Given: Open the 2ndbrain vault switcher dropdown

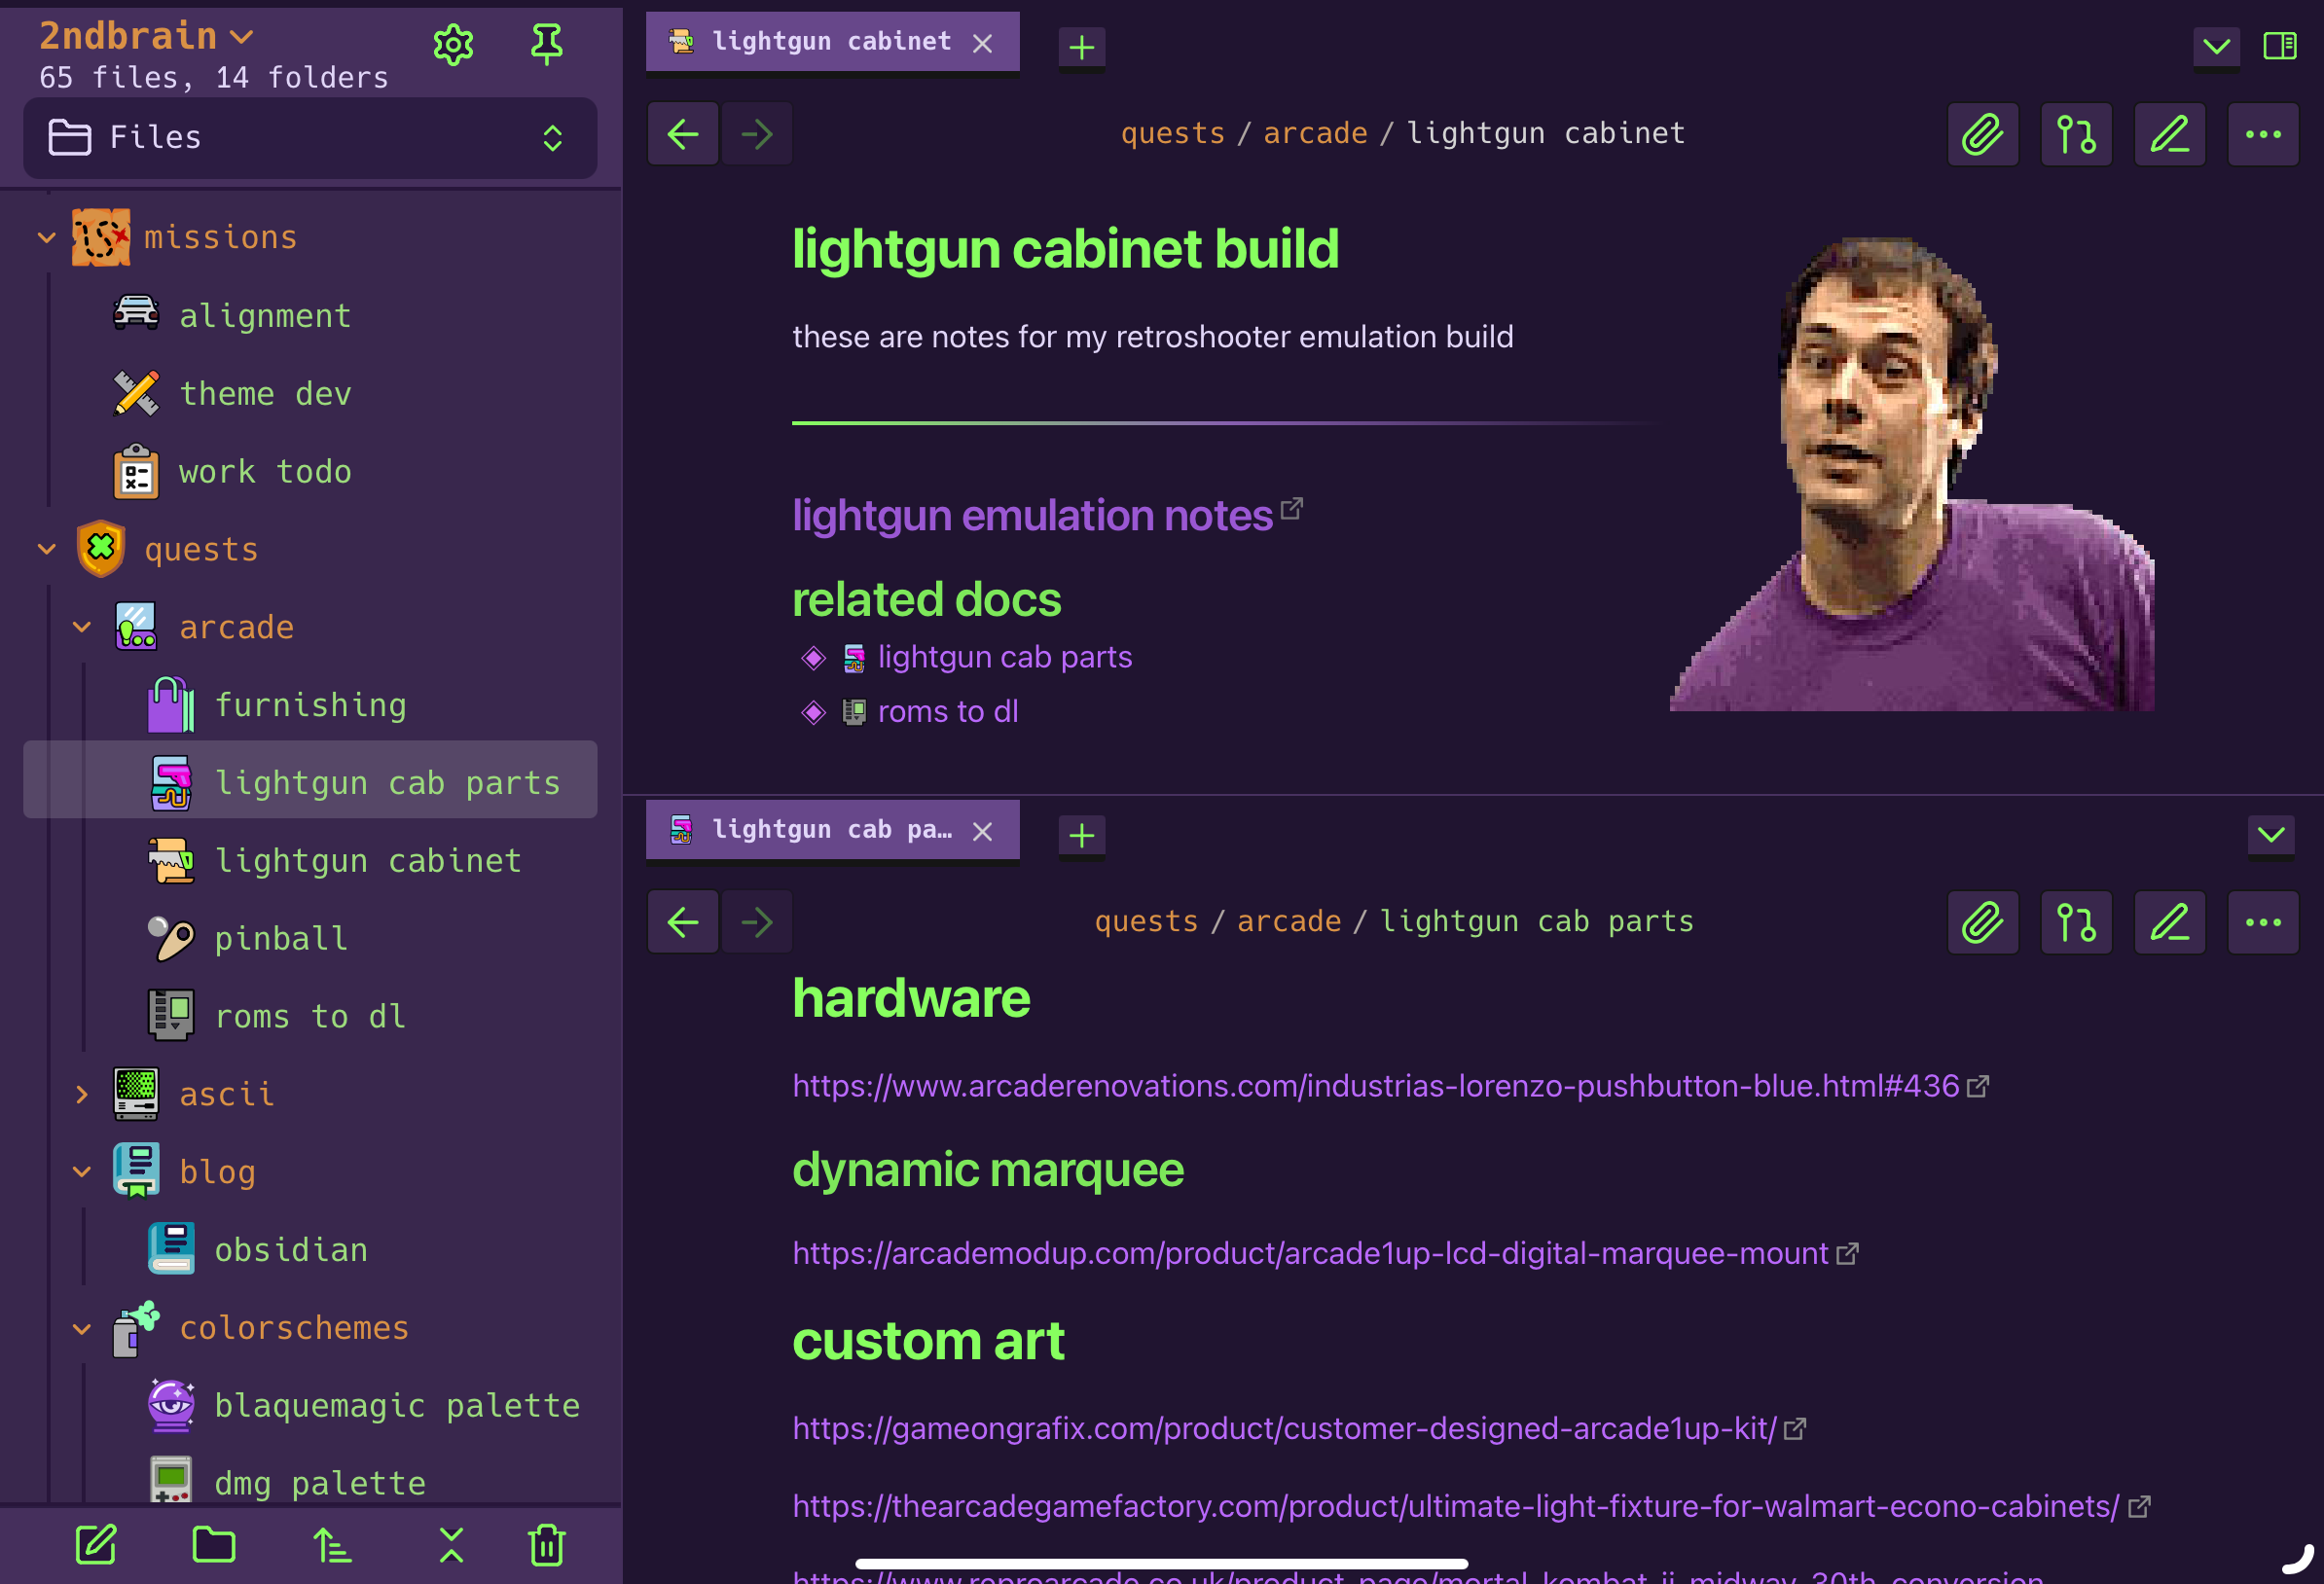Looking at the screenshot, I should 146,36.
